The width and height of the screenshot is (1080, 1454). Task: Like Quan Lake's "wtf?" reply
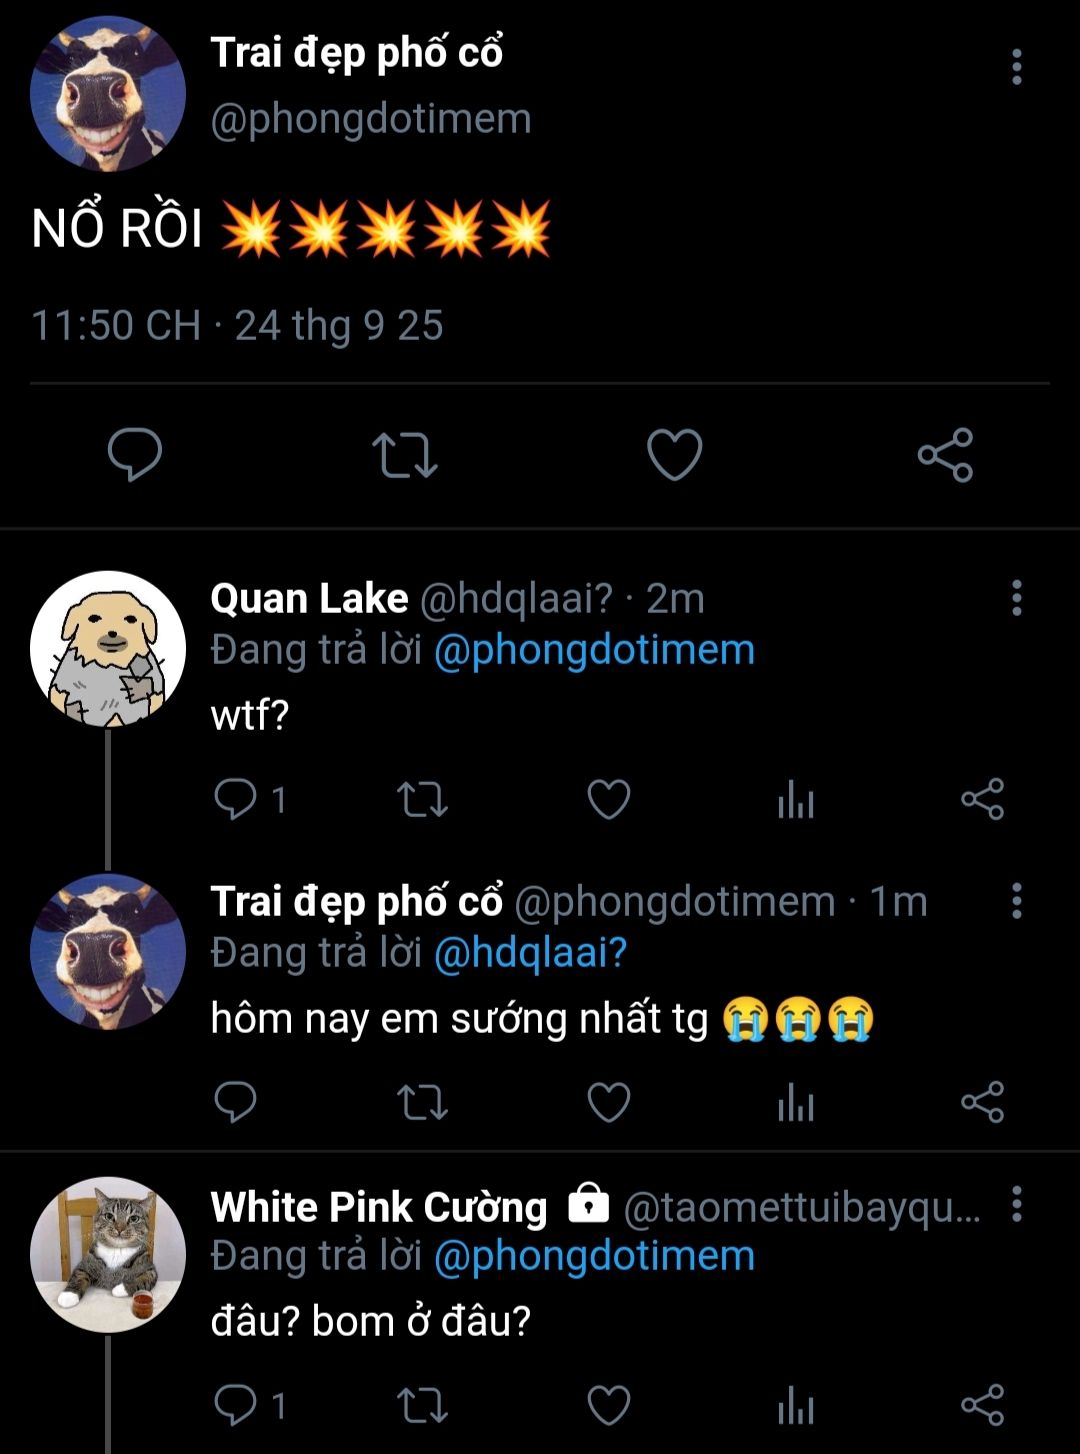coord(608,799)
